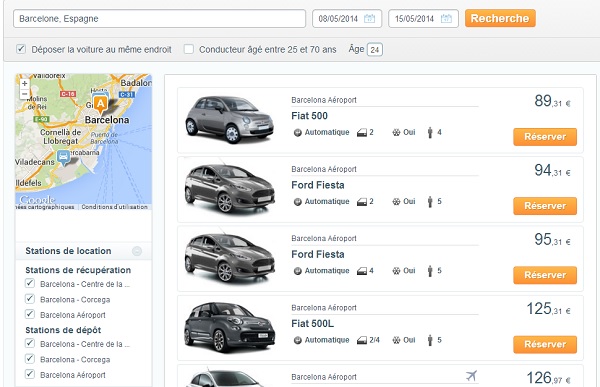The width and height of the screenshot is (600, 387).
Task: Click the Fiat 500L air conditioning icon
Action: (396, 340)
